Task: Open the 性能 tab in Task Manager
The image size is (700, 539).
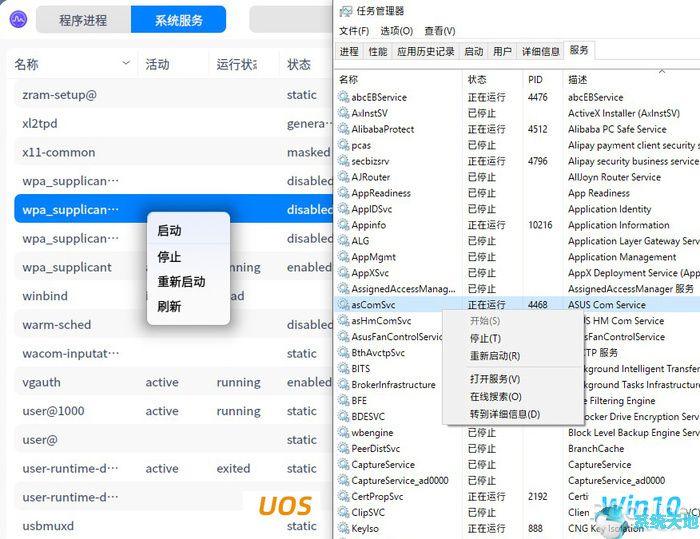Action: pos(378,52)
